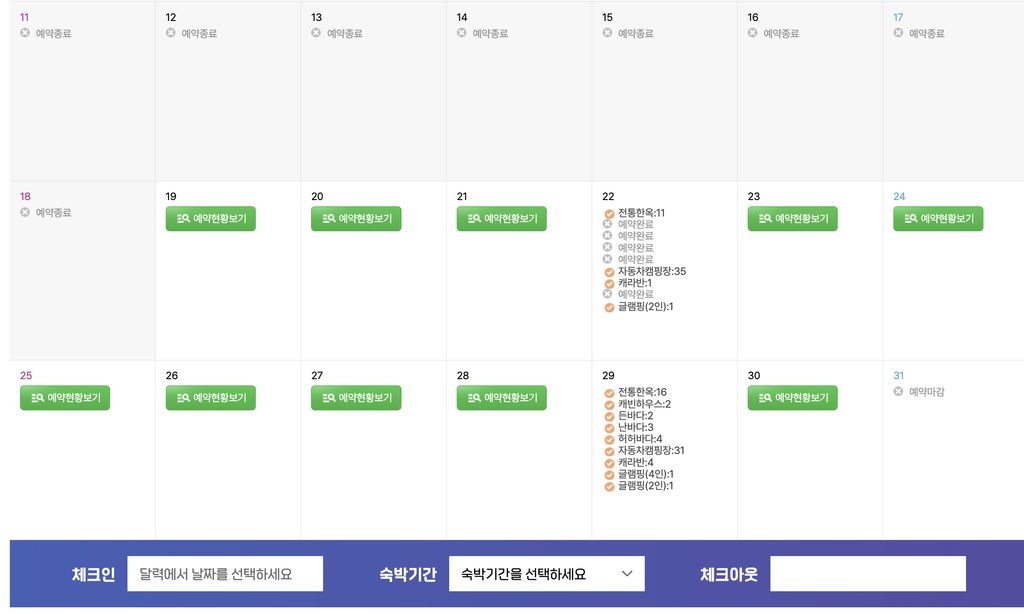Click the 체크아웃 label

click(729, 574)
